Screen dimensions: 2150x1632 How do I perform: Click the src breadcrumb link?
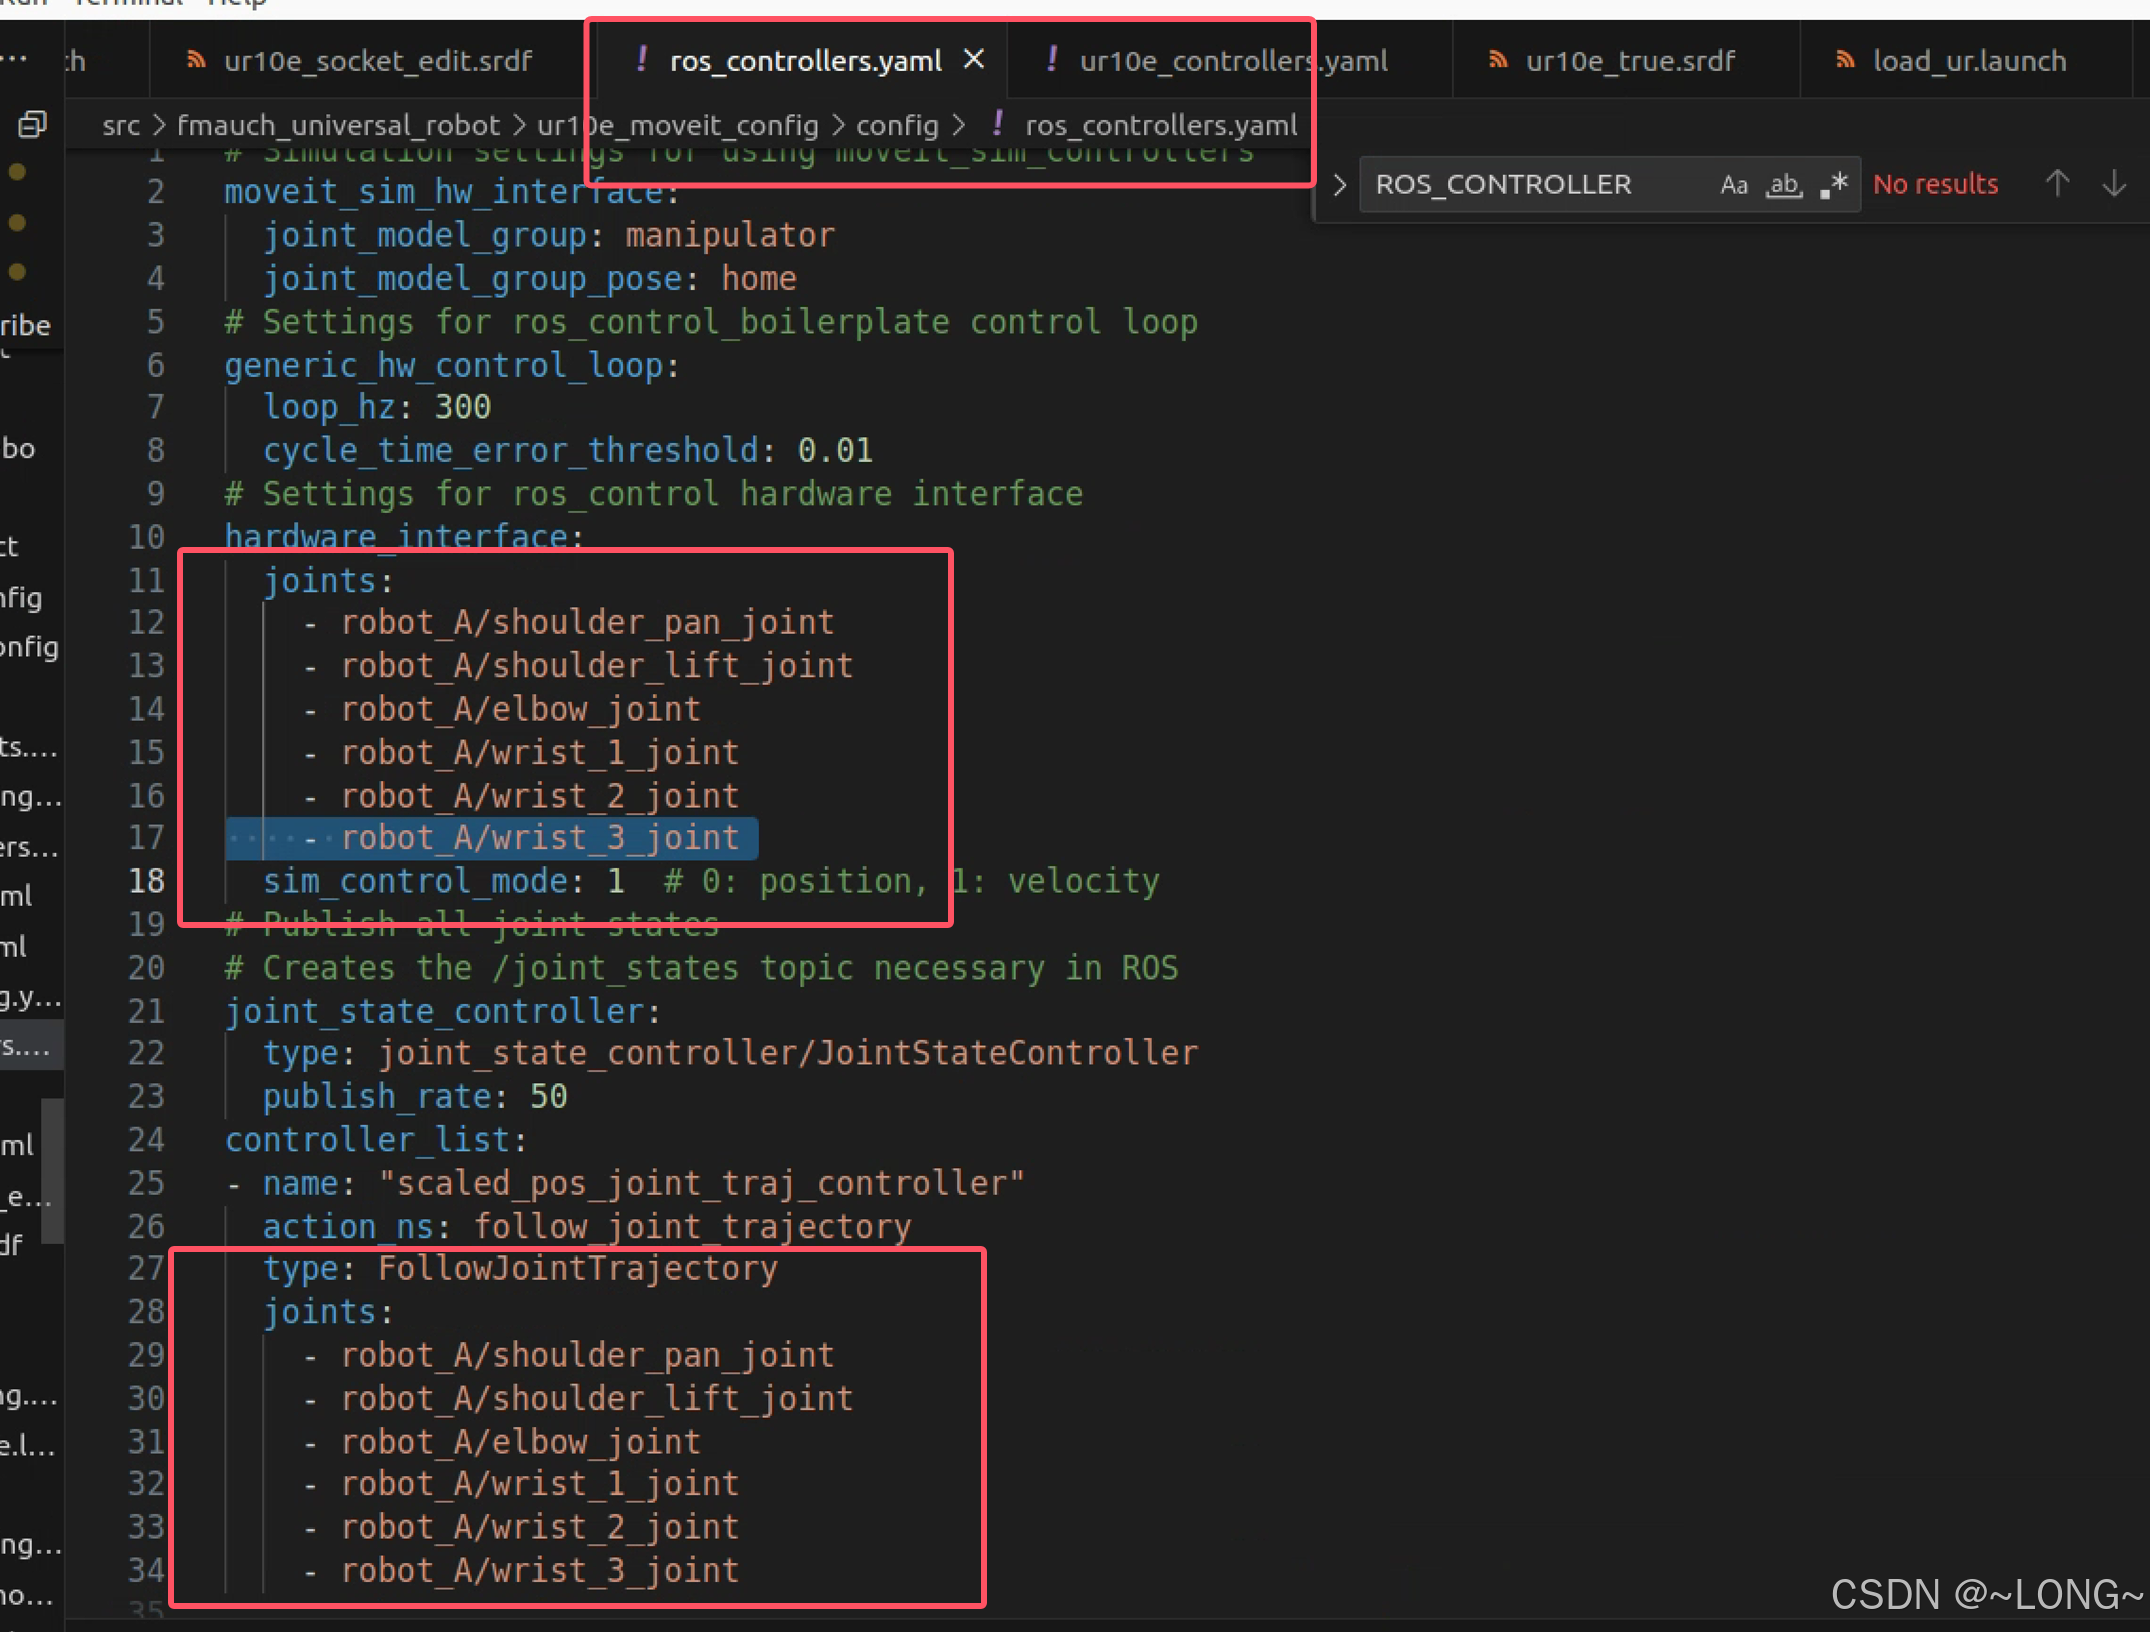[121, 126]
